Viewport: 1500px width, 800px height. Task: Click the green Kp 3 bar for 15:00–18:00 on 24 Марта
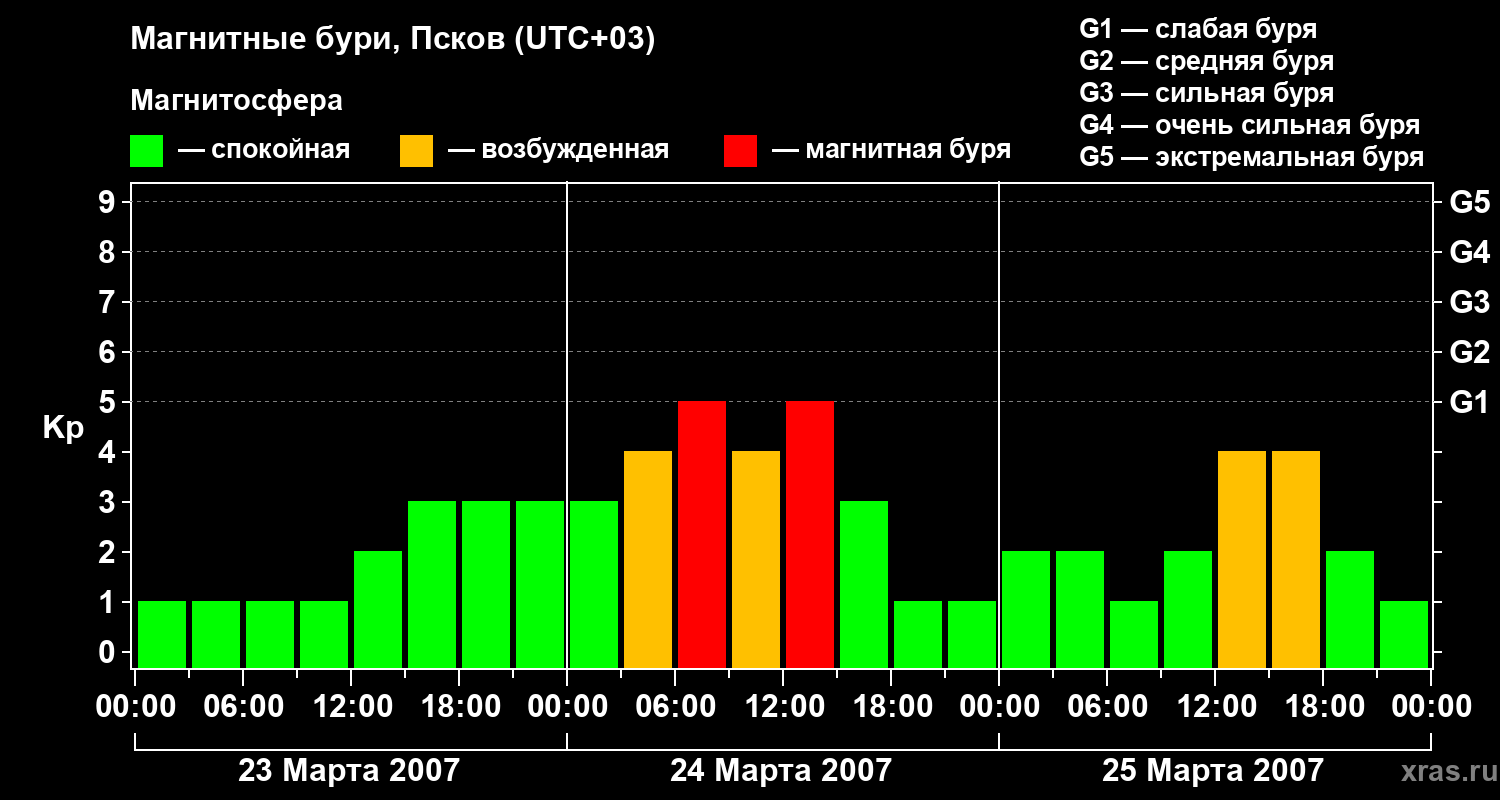tap(864, 584)
